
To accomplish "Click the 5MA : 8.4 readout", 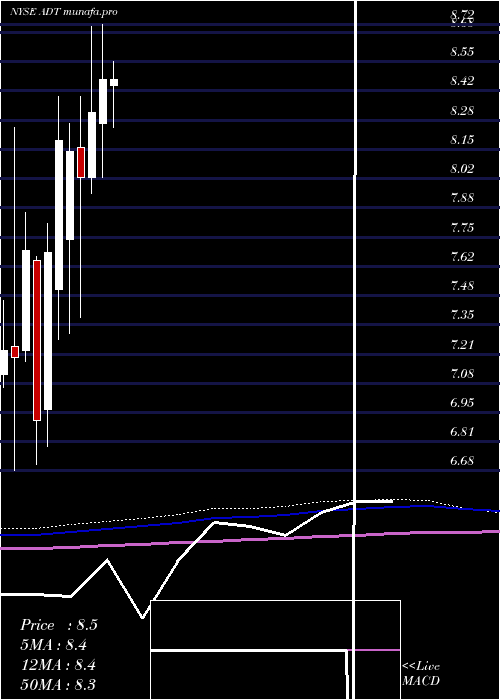I will pyautogui.click(x=54, y=645).
